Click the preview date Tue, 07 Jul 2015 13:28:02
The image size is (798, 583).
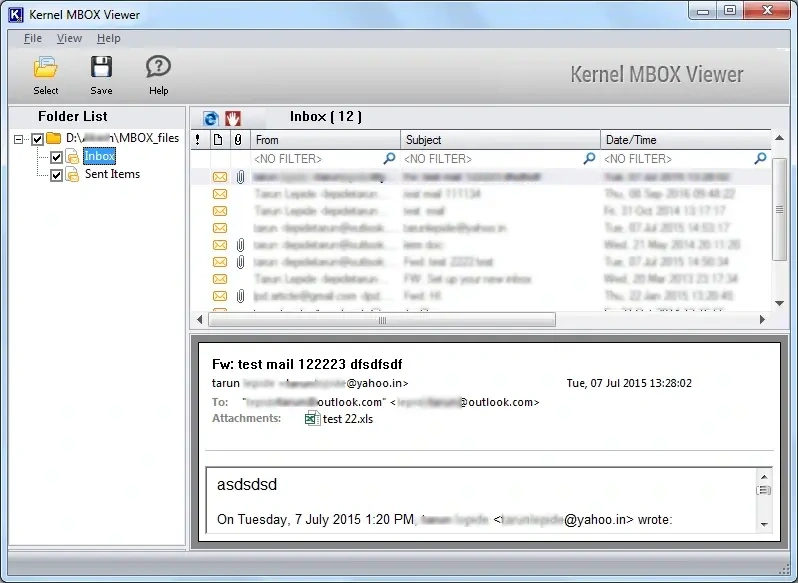(x=629, y=383)
